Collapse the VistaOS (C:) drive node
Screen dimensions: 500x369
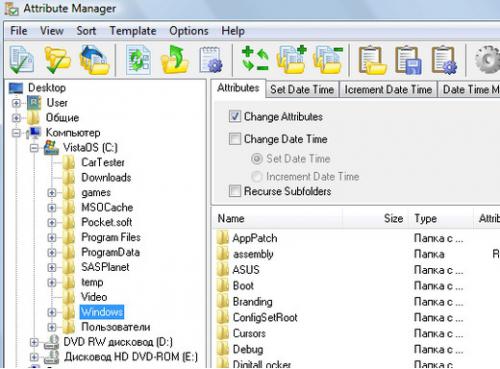tap(34, 148)
